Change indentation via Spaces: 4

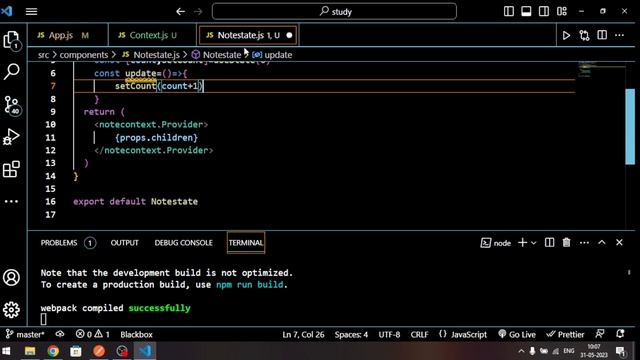(x=351, y=334)
